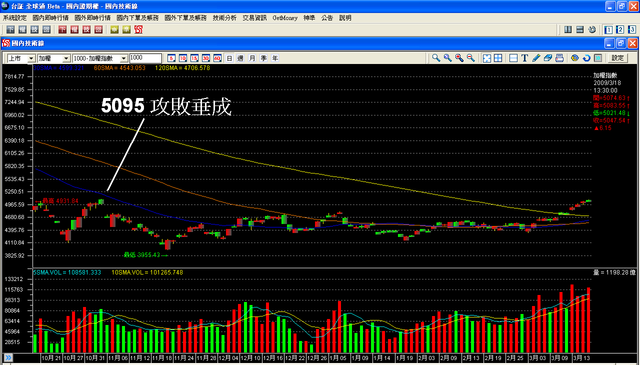Open the 國內下單及帳務 menu
This screenshot has width=640, height=365.
138,18
